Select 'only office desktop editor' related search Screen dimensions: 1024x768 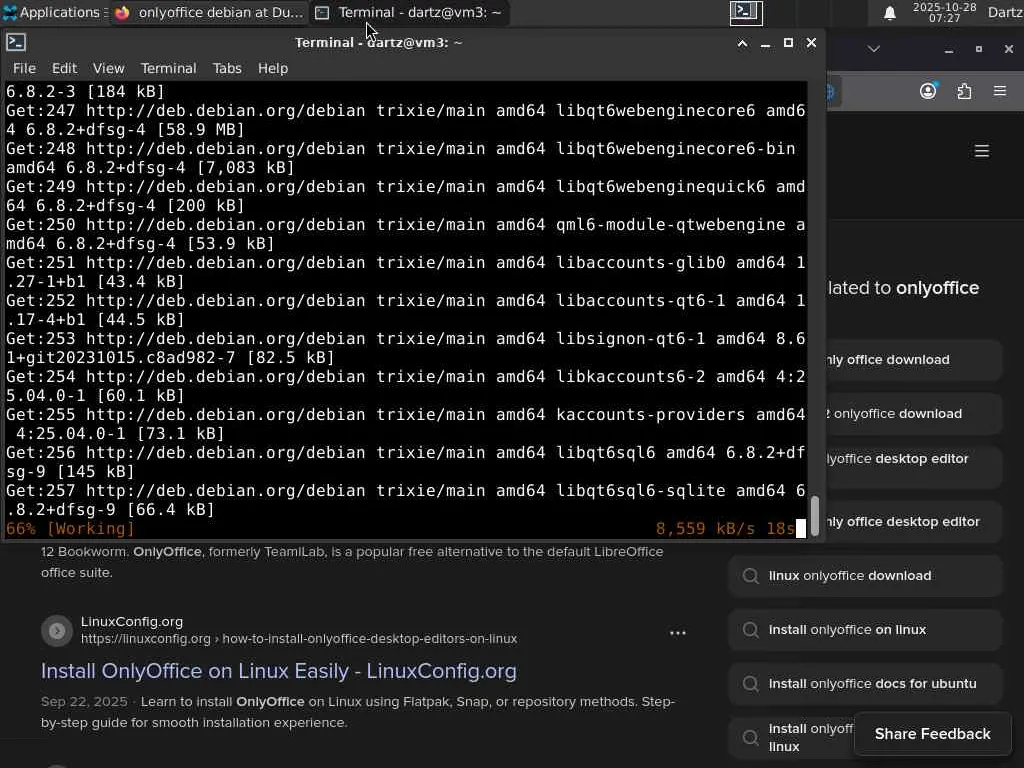click(x=914, y=522)
